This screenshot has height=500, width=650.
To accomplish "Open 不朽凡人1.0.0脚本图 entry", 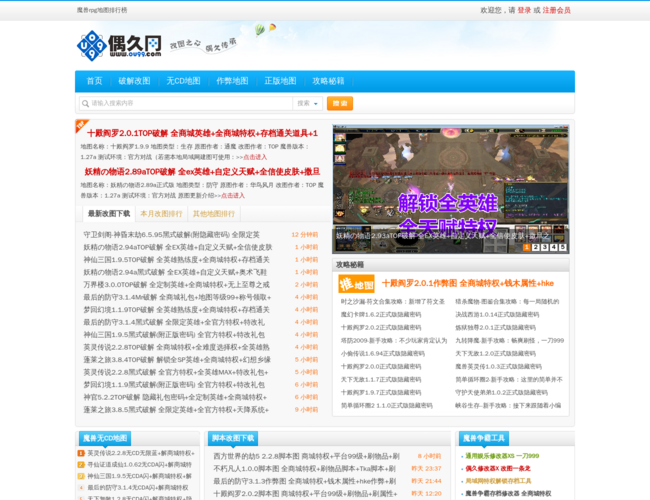I will coord(304,468).
